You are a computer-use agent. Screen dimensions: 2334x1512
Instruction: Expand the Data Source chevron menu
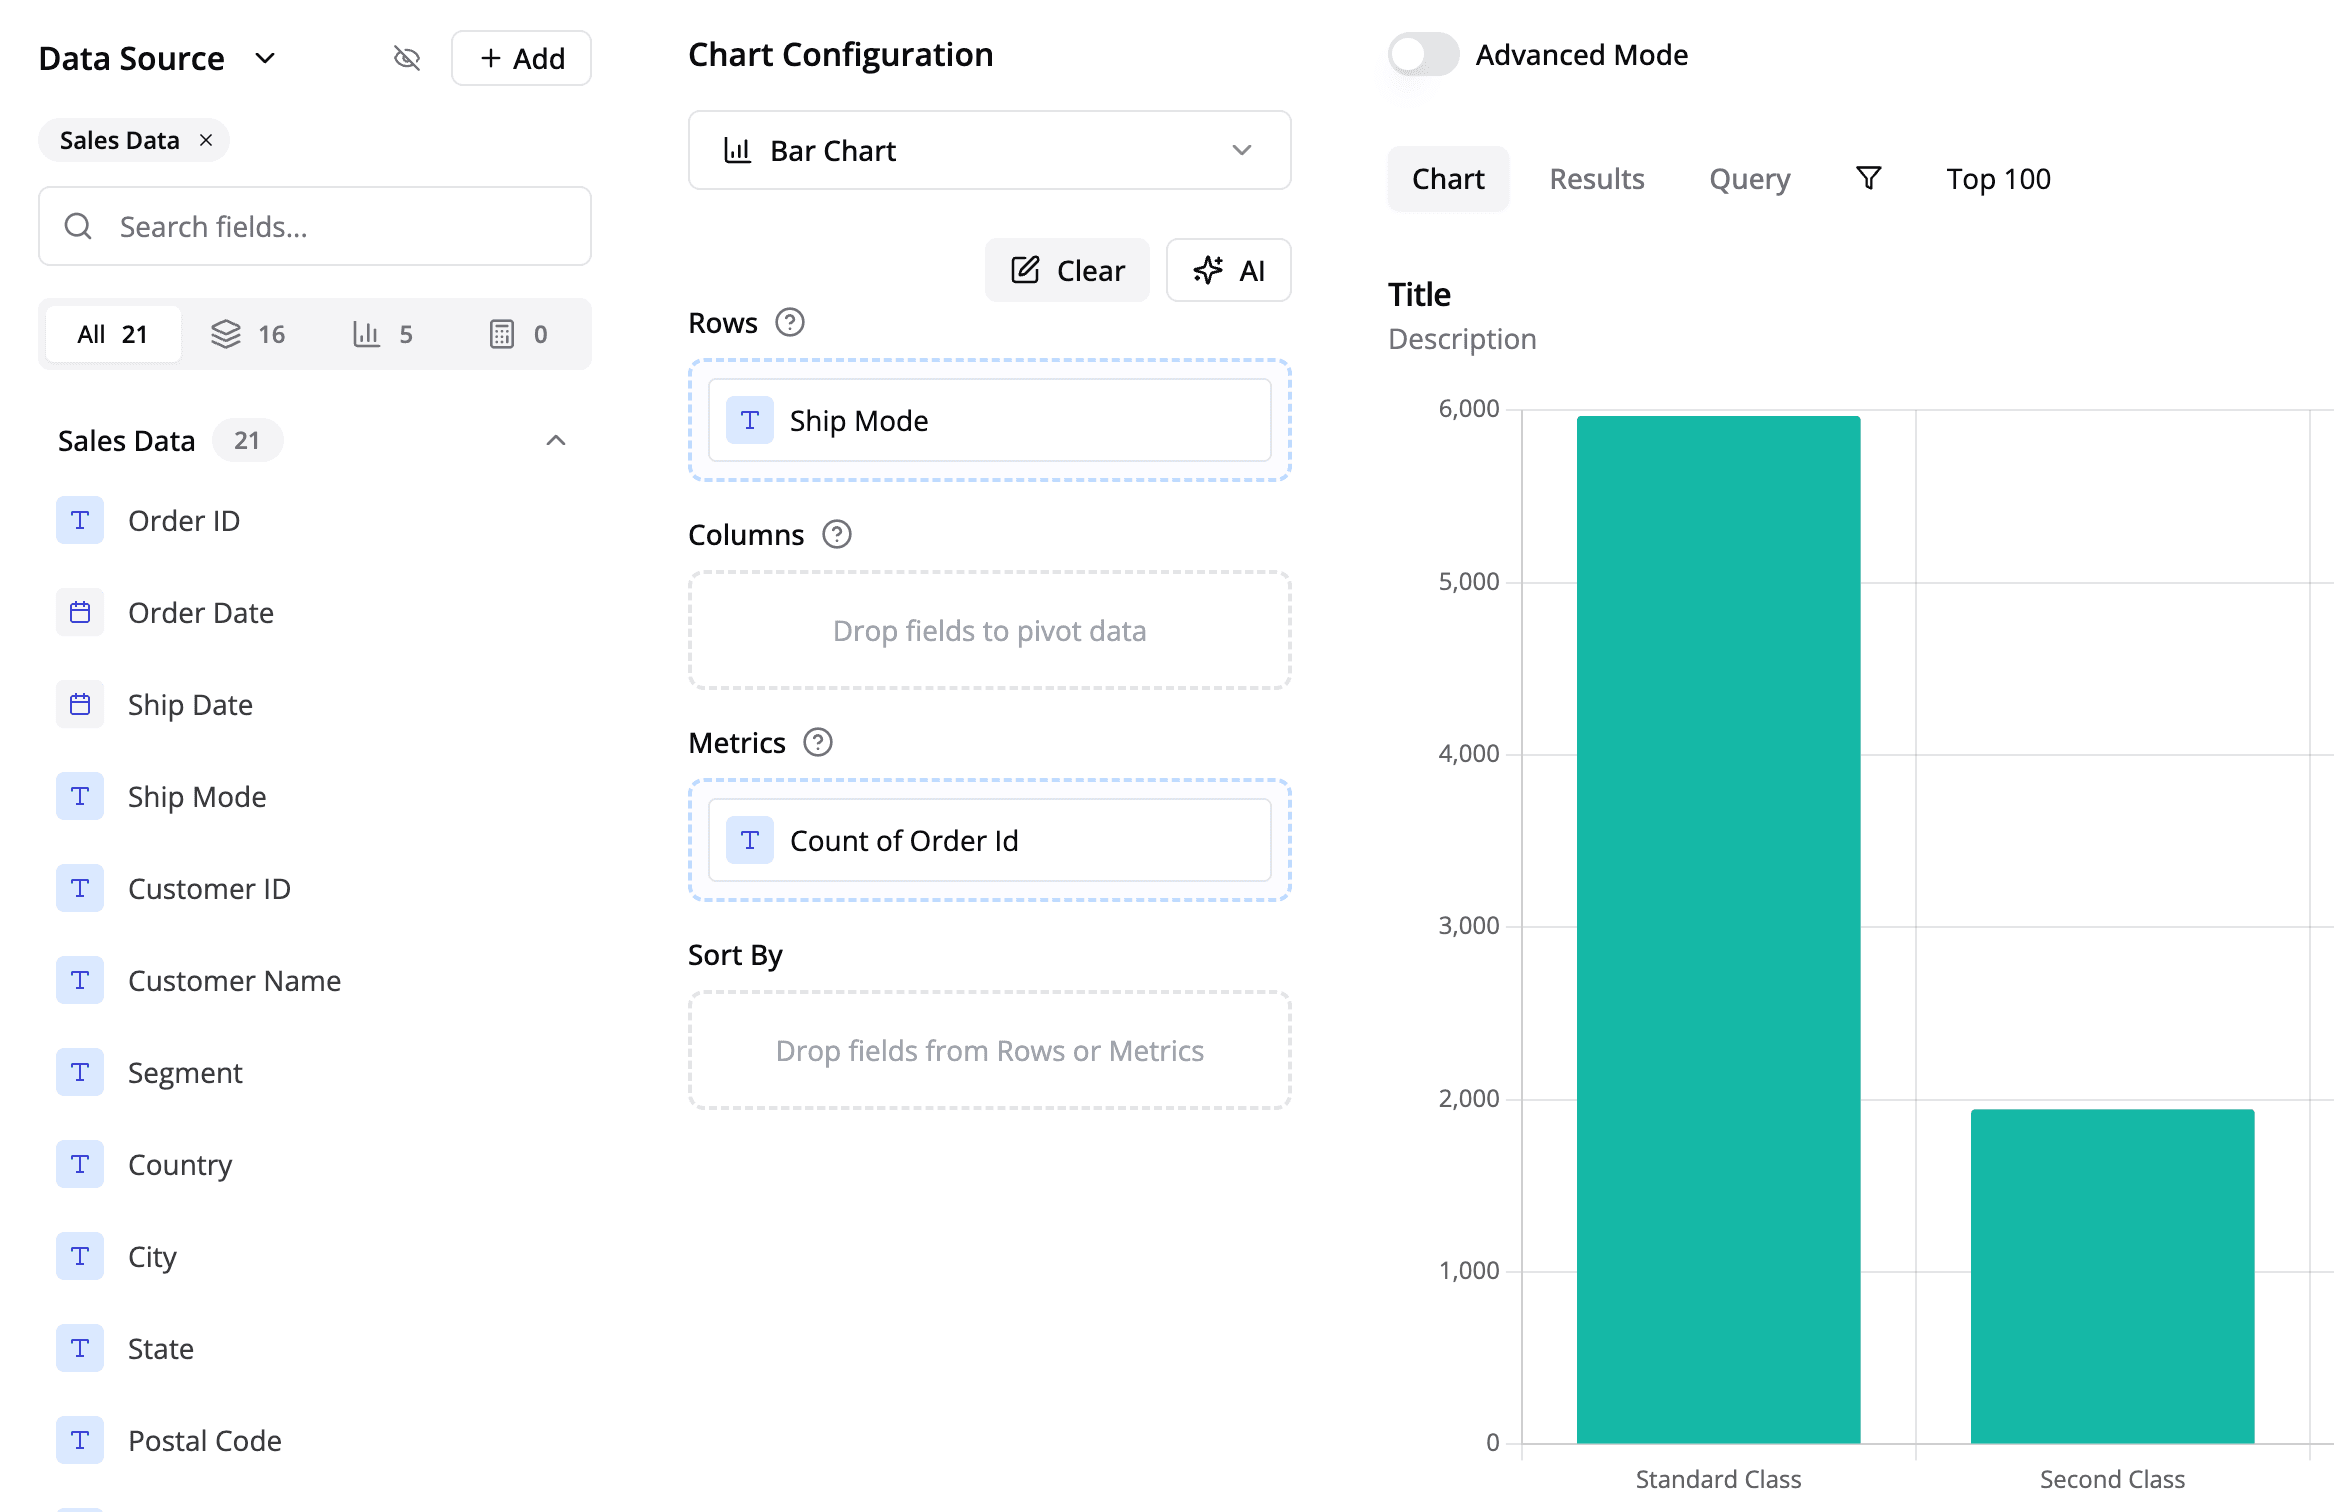265,58
